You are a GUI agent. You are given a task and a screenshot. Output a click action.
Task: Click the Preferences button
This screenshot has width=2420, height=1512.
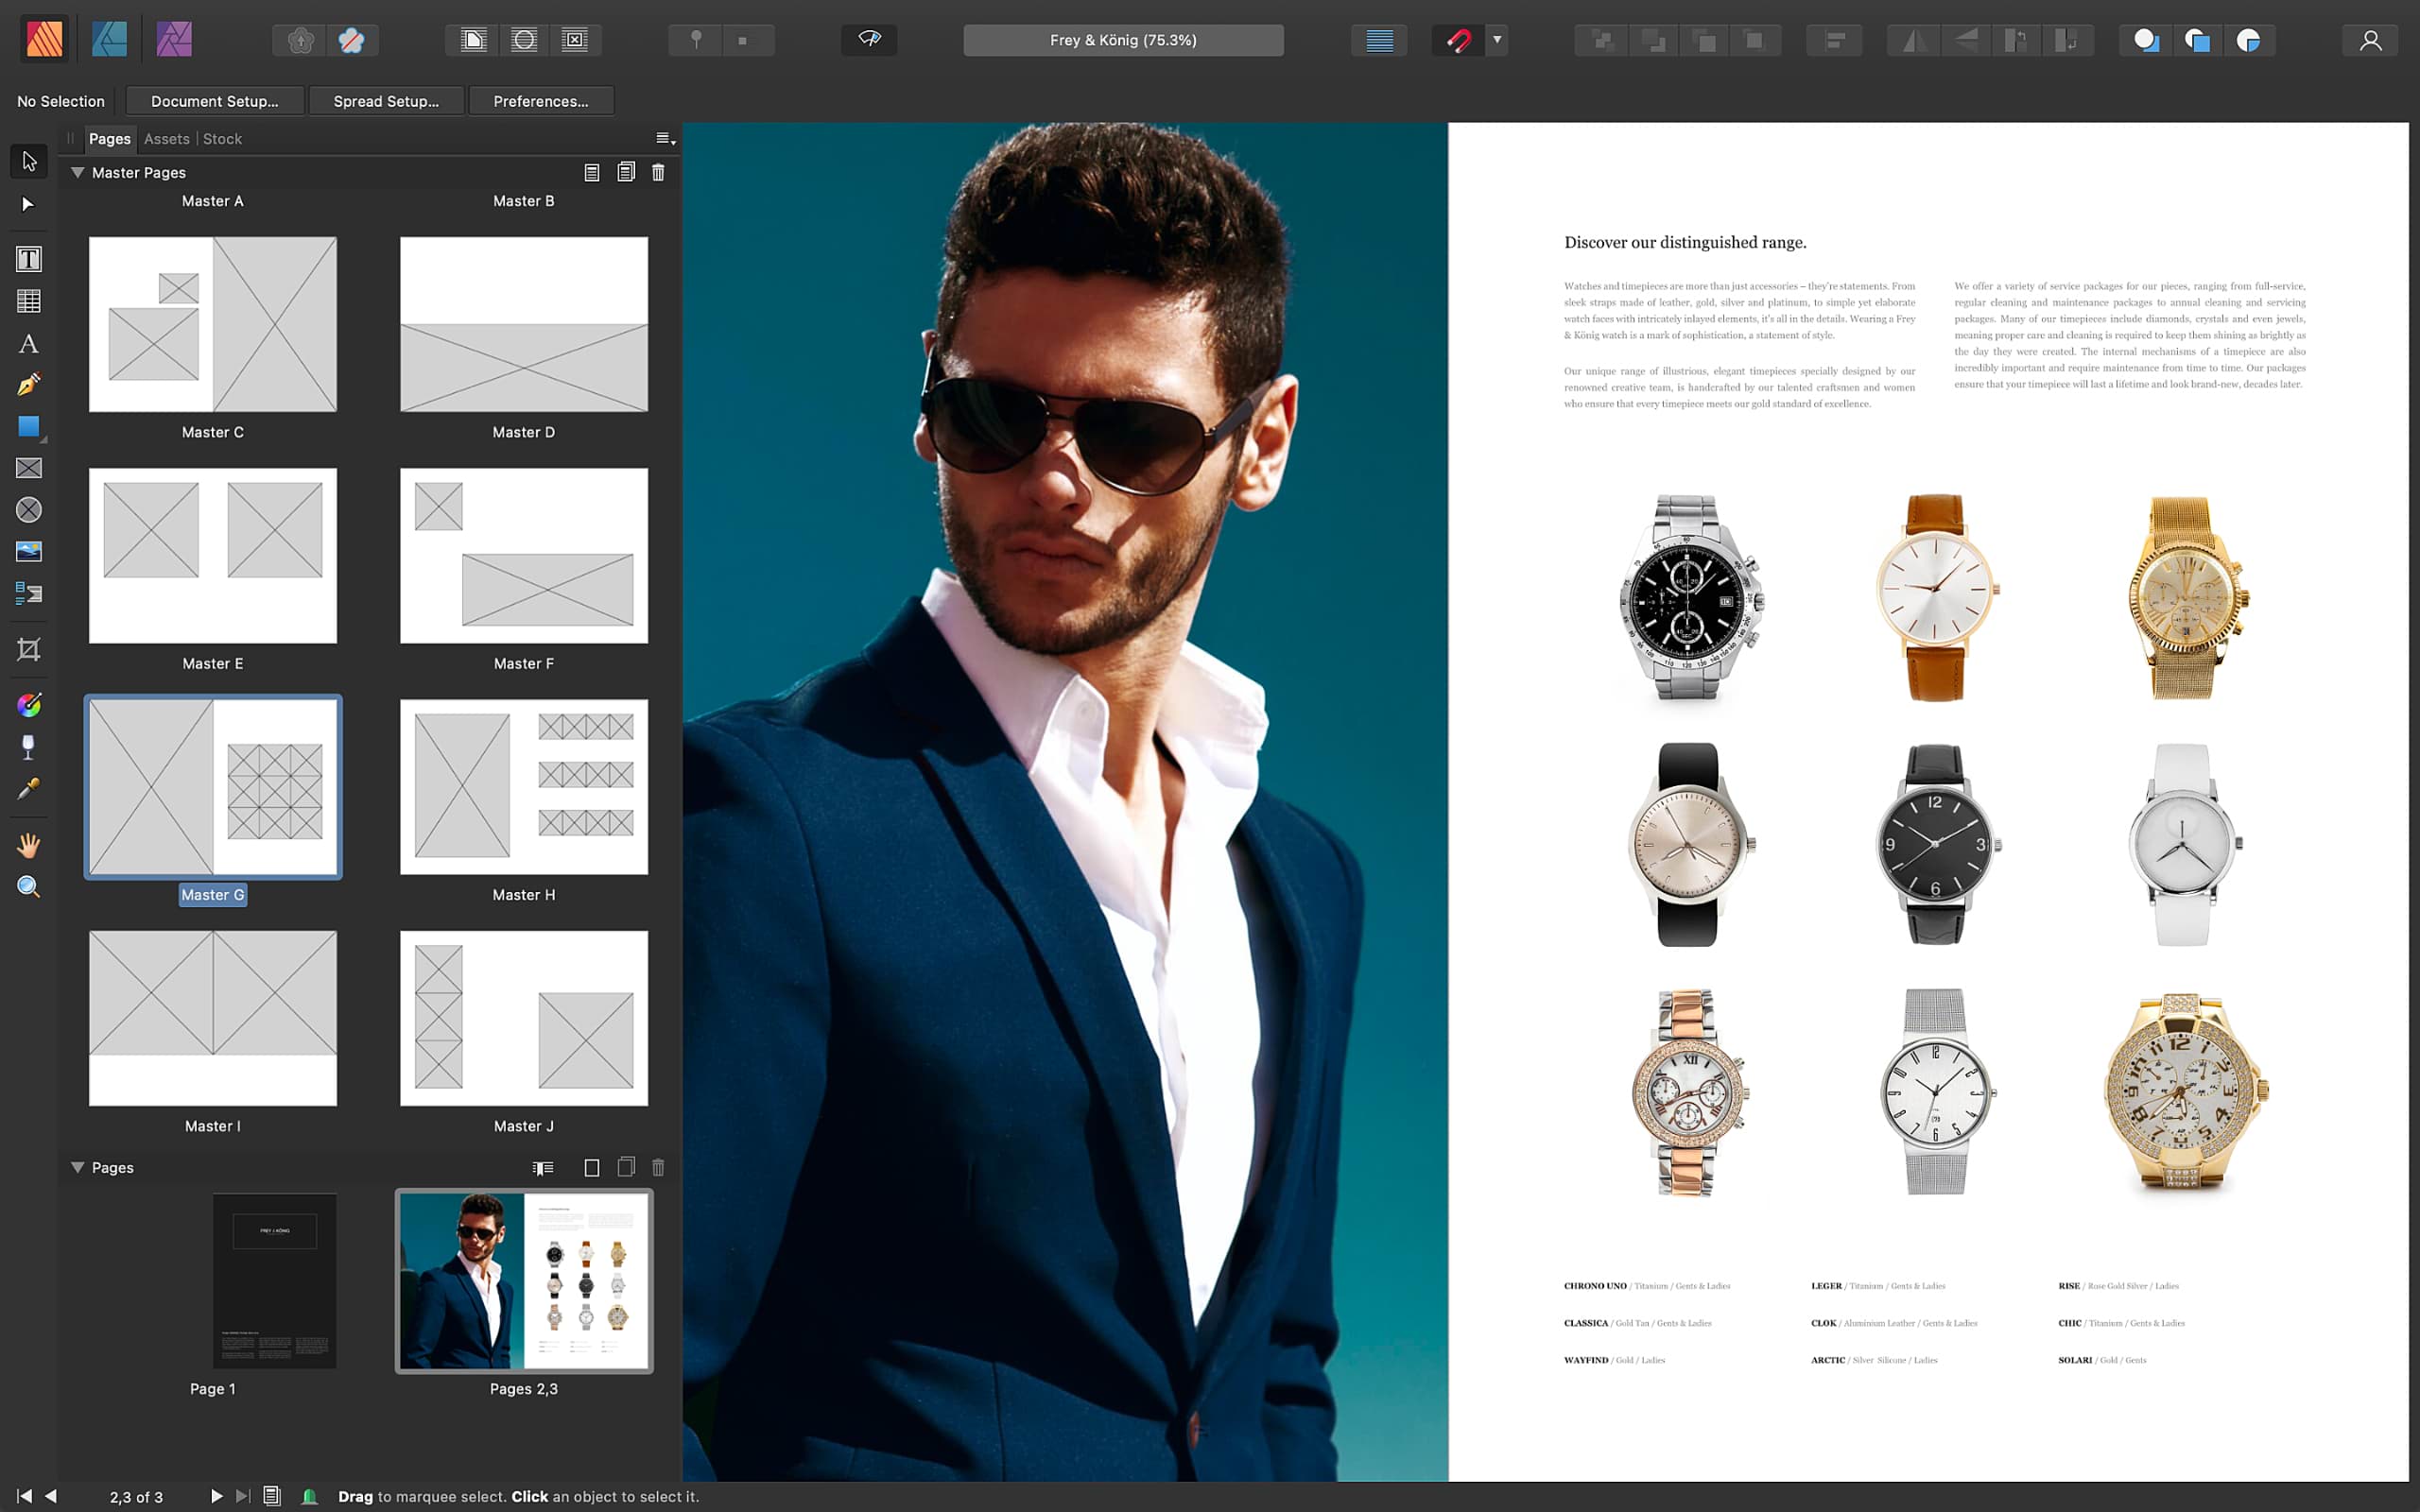tap(540, 101)
